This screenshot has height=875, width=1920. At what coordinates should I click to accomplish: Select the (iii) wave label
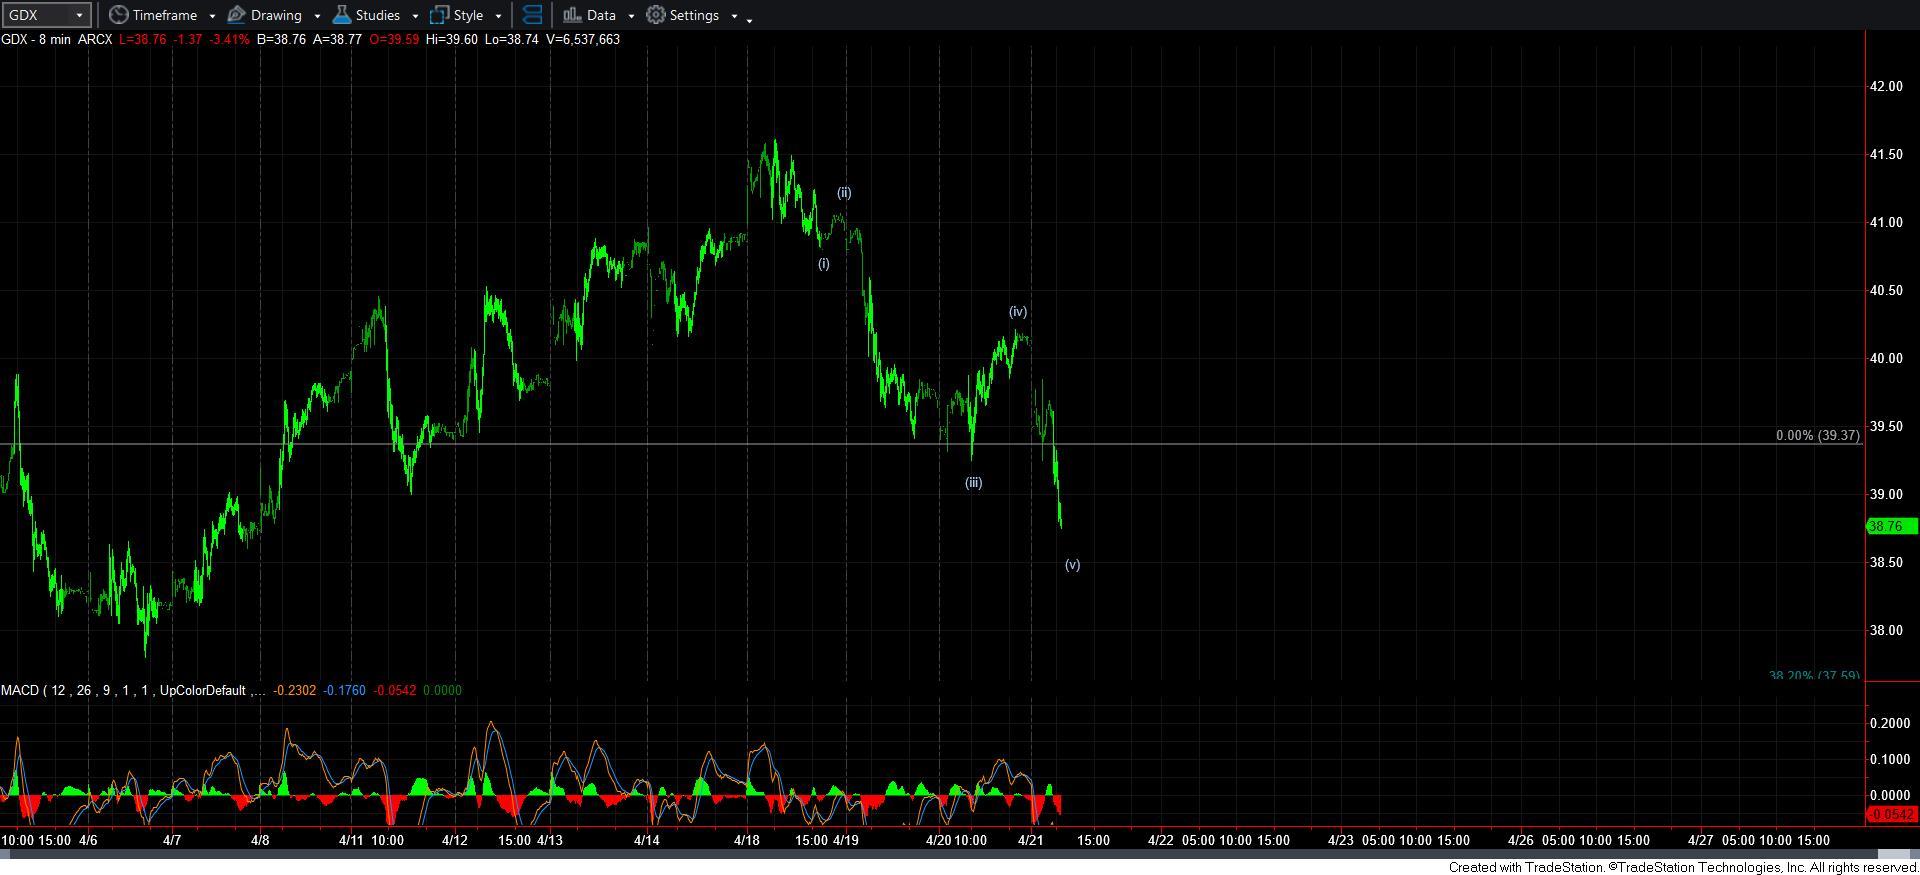point(973,483)
